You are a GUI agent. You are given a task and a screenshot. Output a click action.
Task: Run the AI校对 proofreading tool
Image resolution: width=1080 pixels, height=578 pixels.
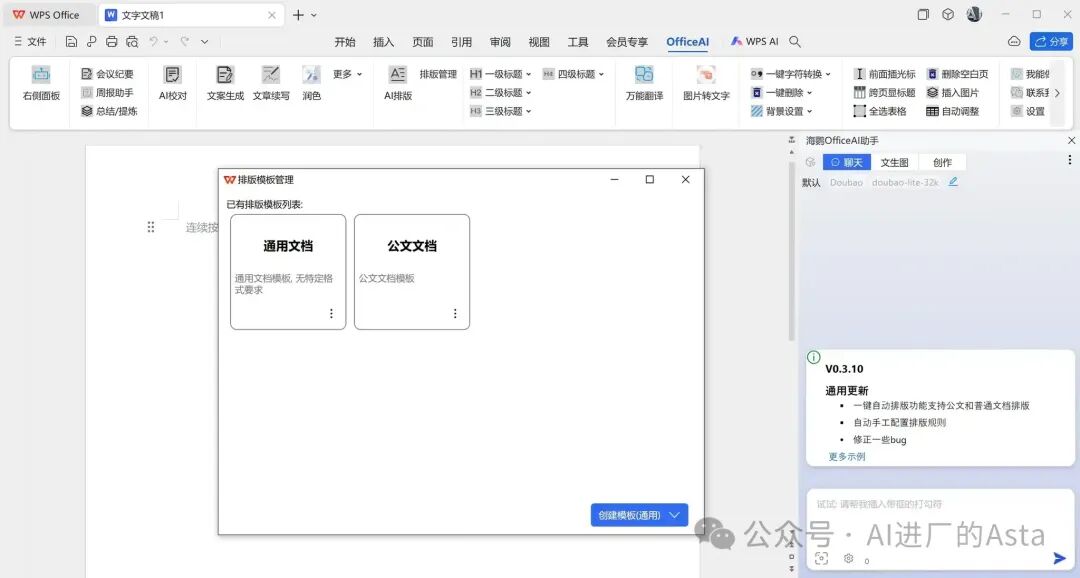pyautogui.click(x=173, y=83)
